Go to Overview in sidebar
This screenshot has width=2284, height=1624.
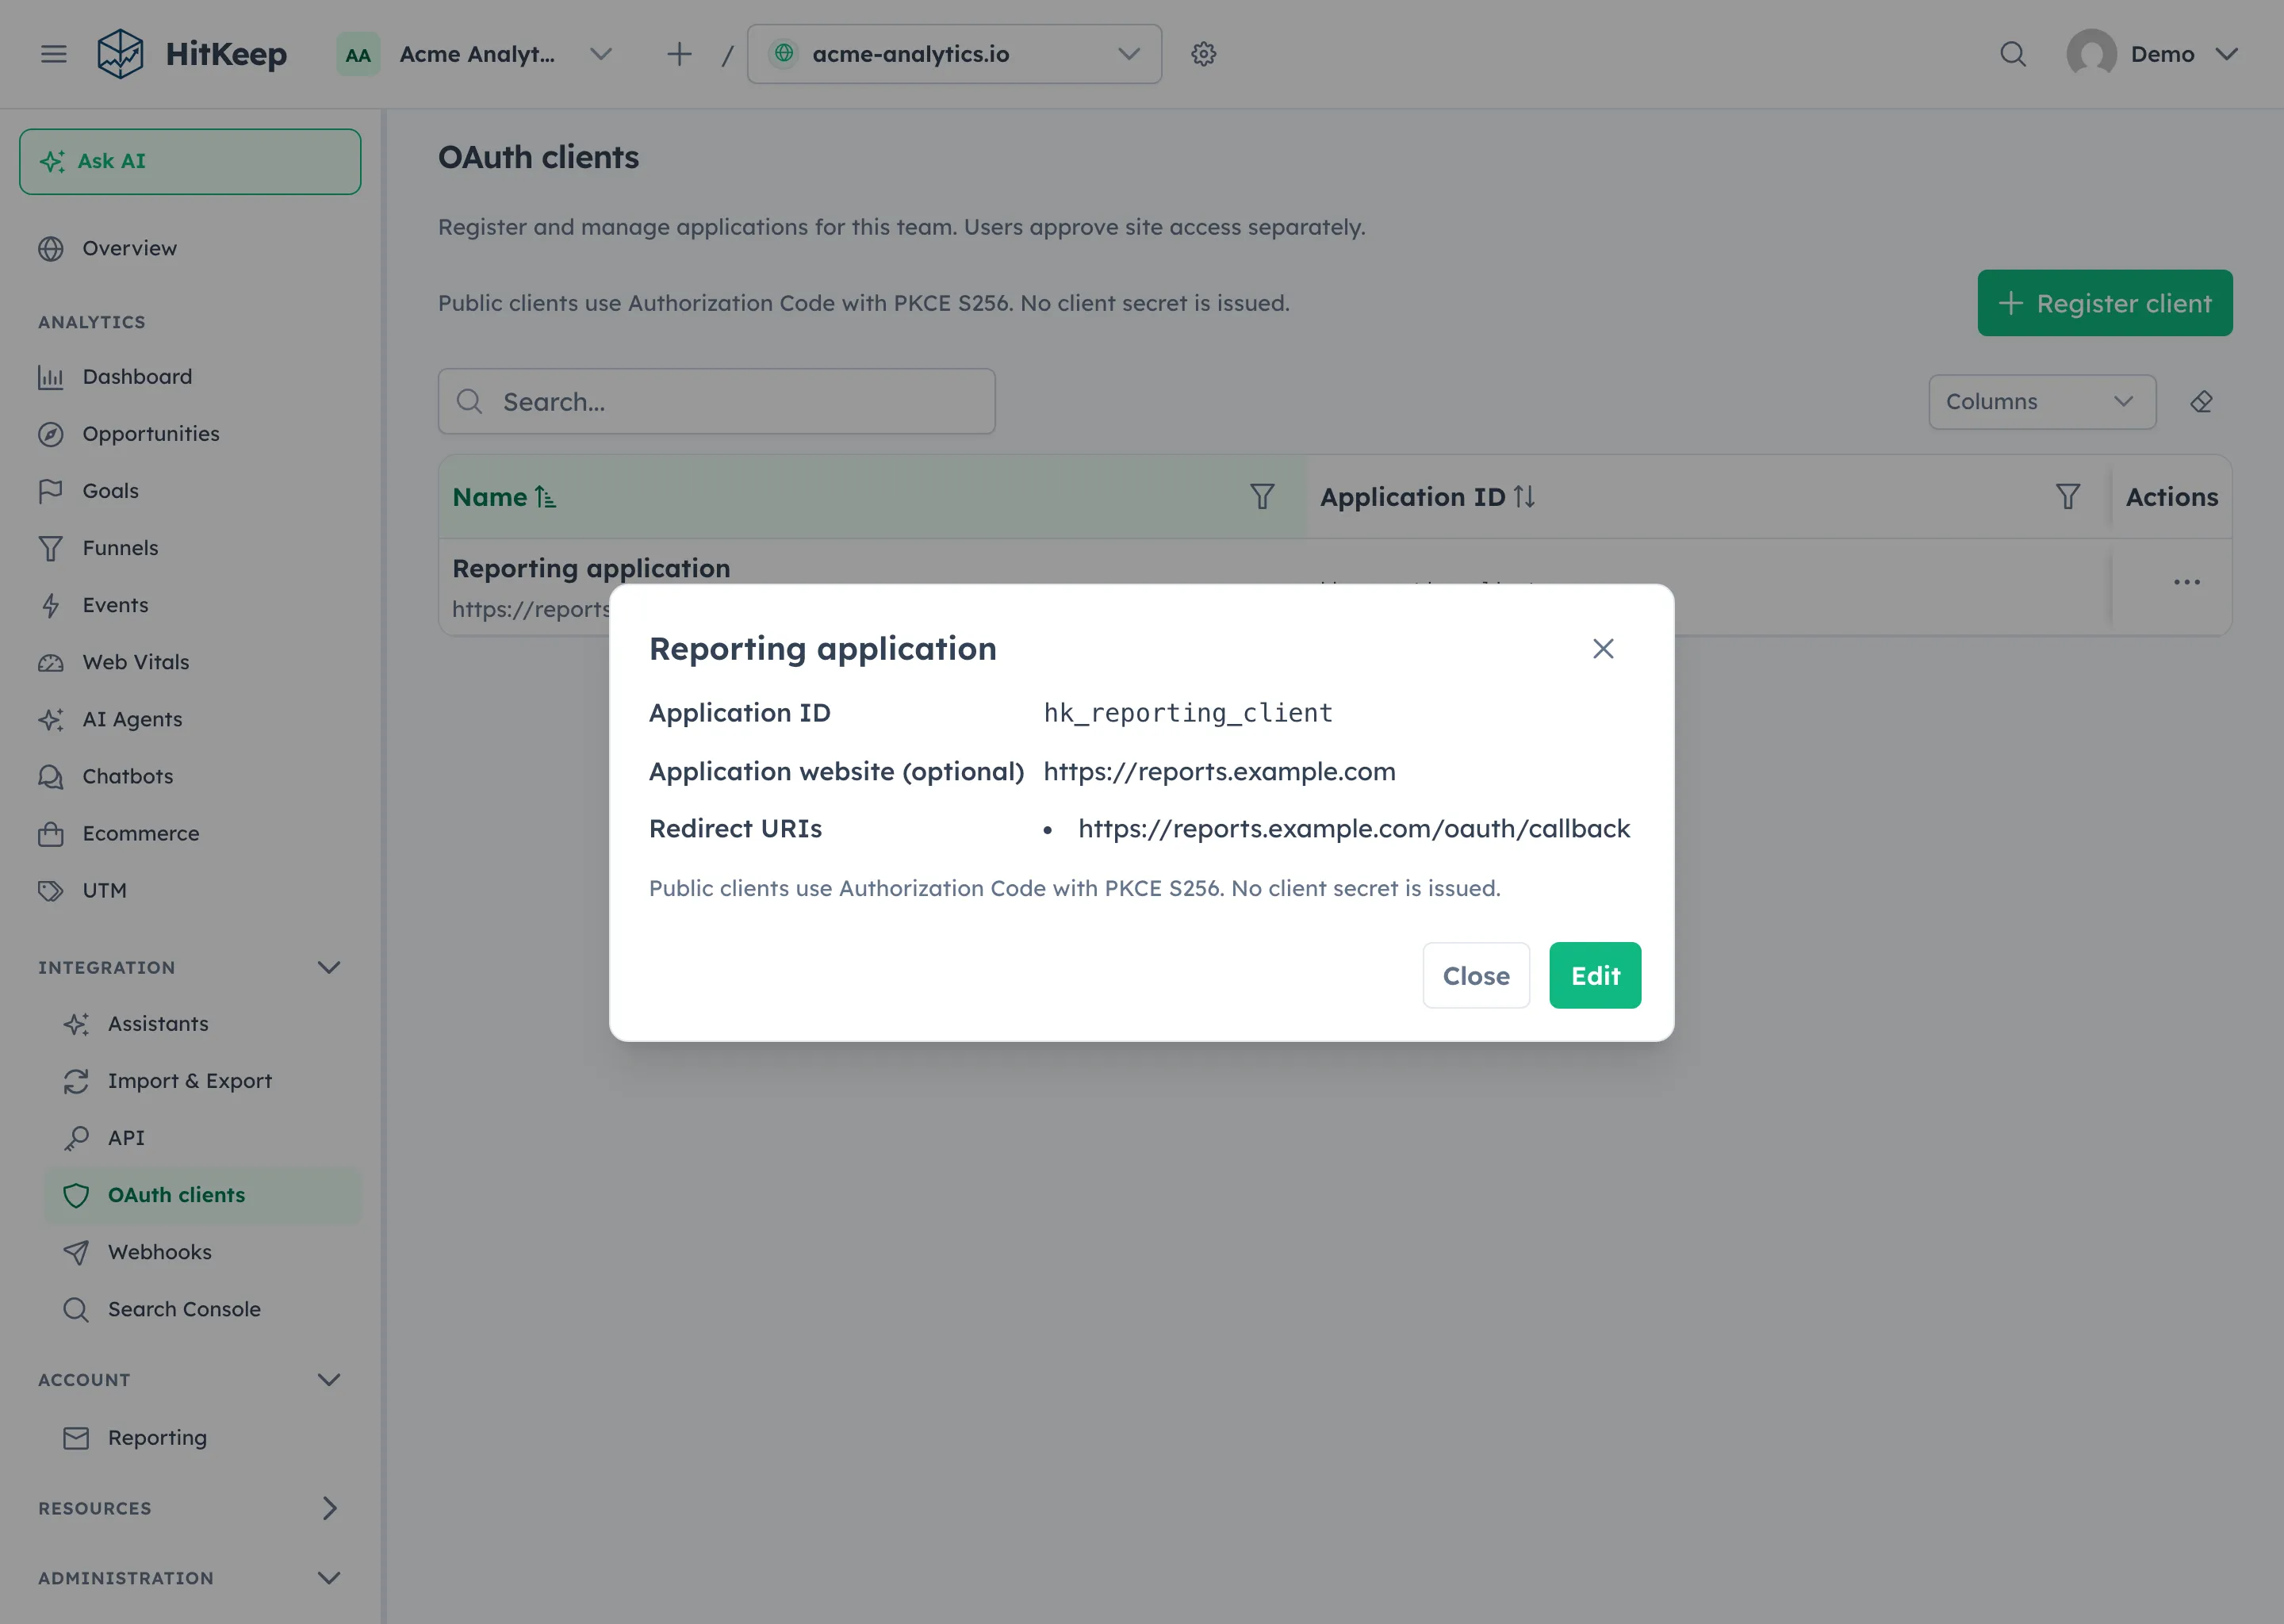click(x=190, y=248)
